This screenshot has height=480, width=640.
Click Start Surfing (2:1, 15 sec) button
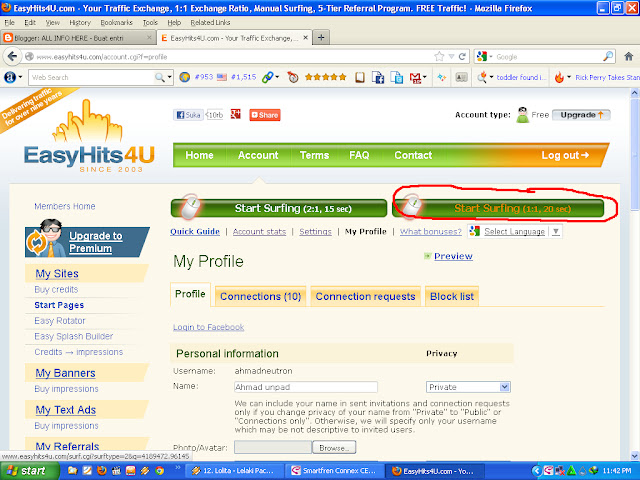click(x=279, y=208)
